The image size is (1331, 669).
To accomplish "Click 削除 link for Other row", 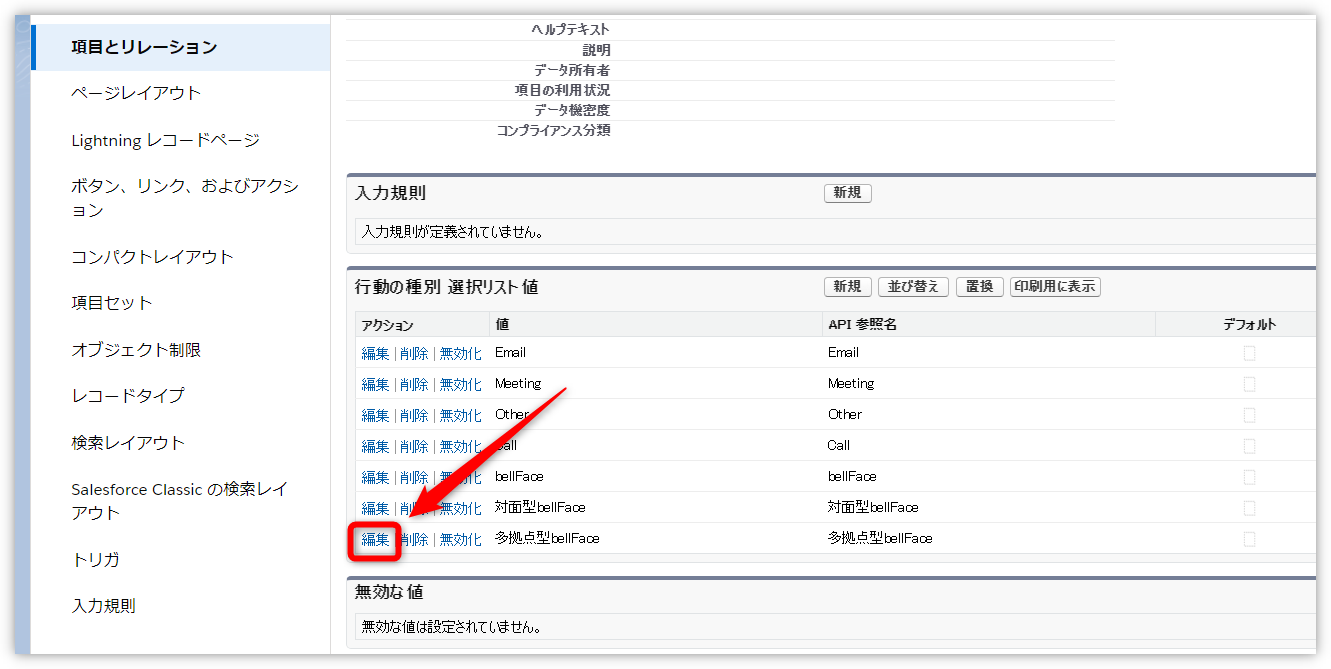I will coord(414,415).
